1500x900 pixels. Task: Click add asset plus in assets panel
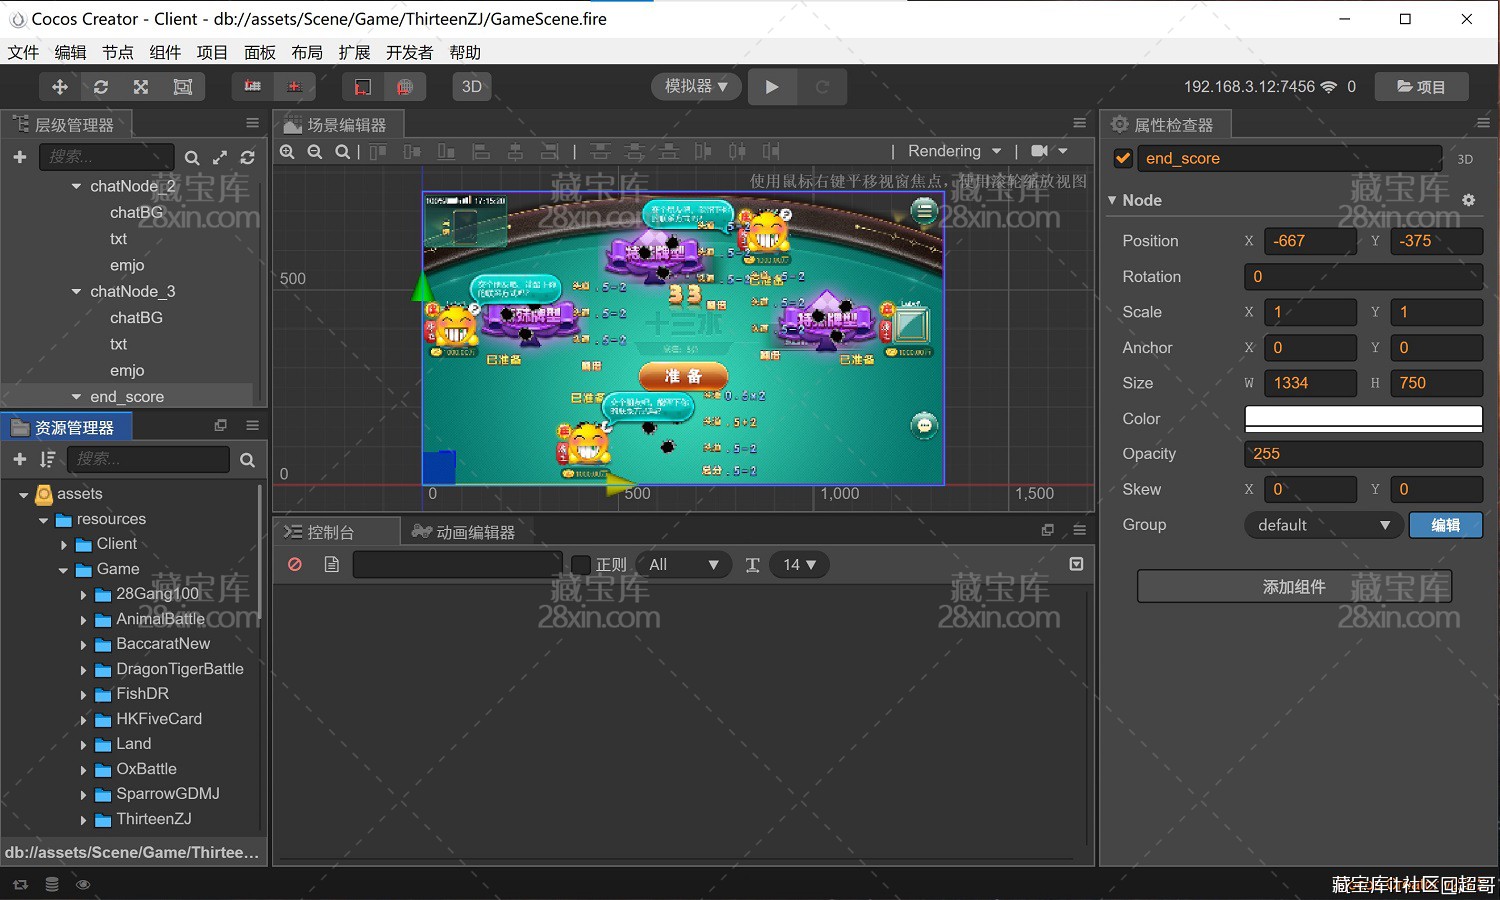[19, 459]
